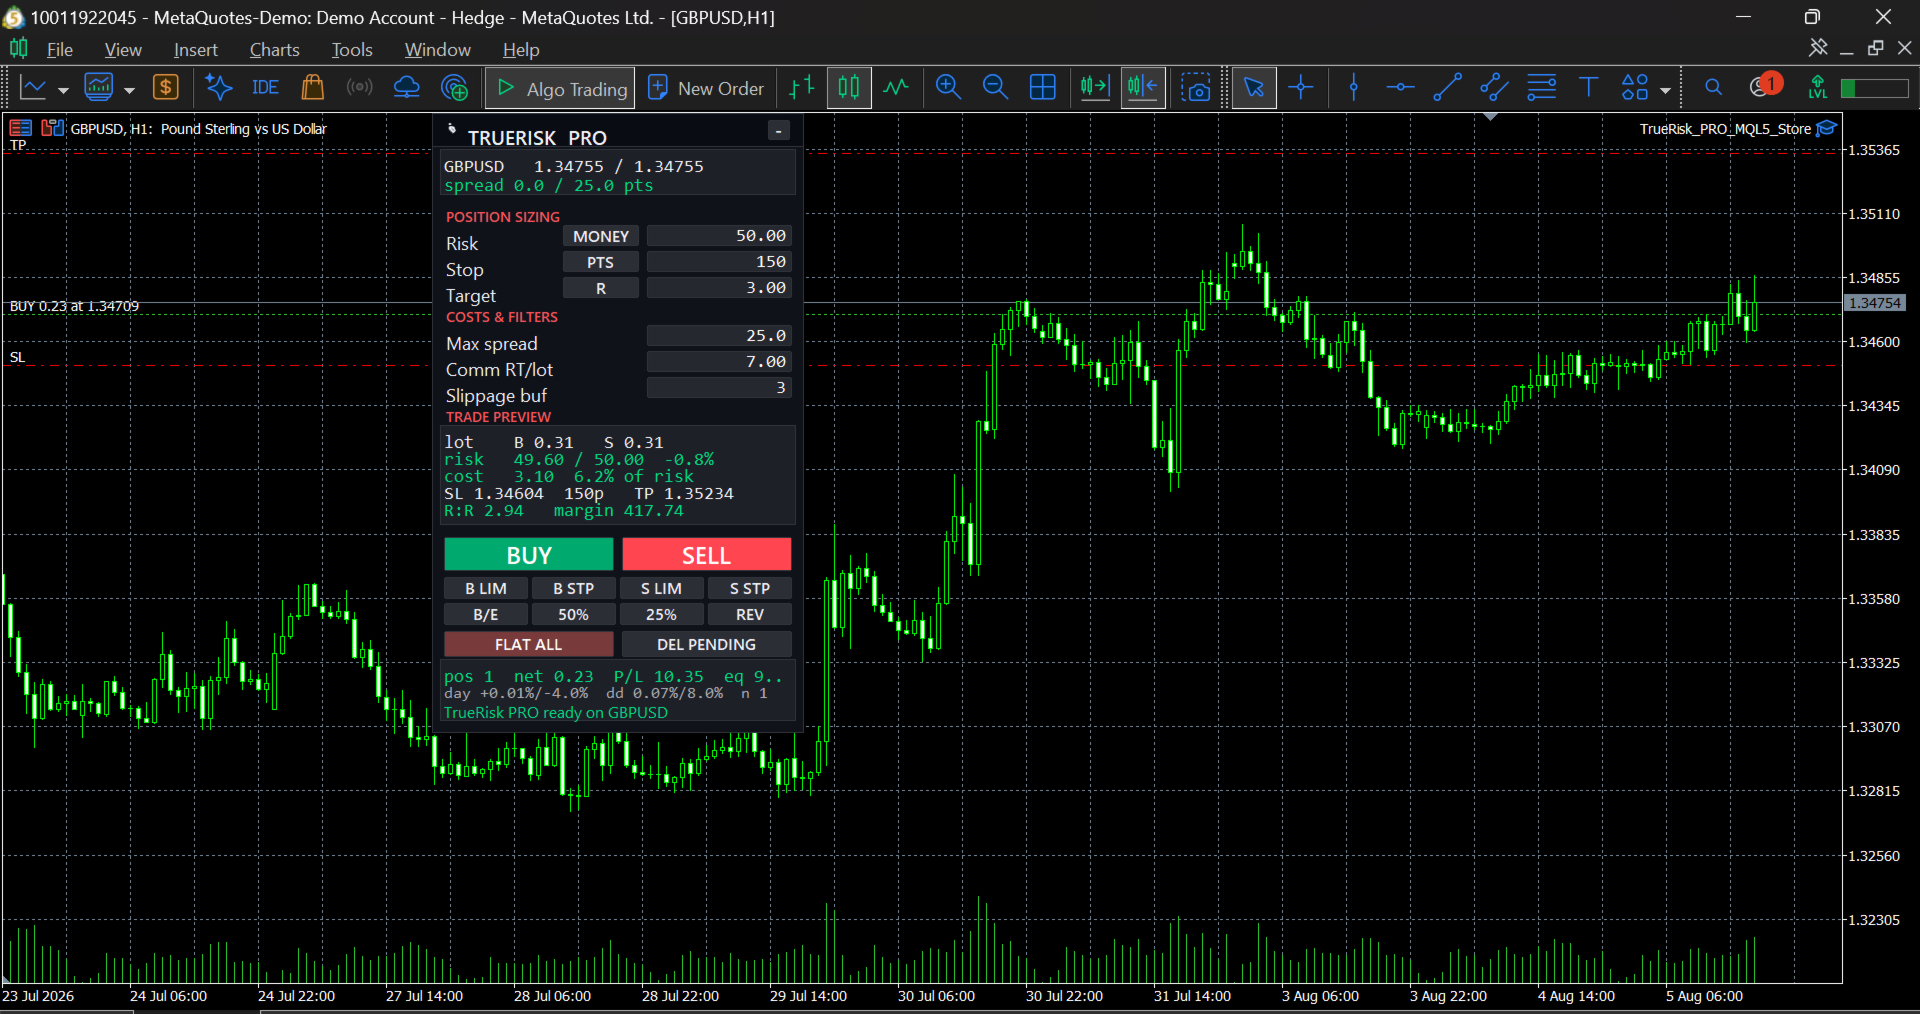Screen dimensions: 1920x1014
Task: Open the File menu
Action: (60, 49)
